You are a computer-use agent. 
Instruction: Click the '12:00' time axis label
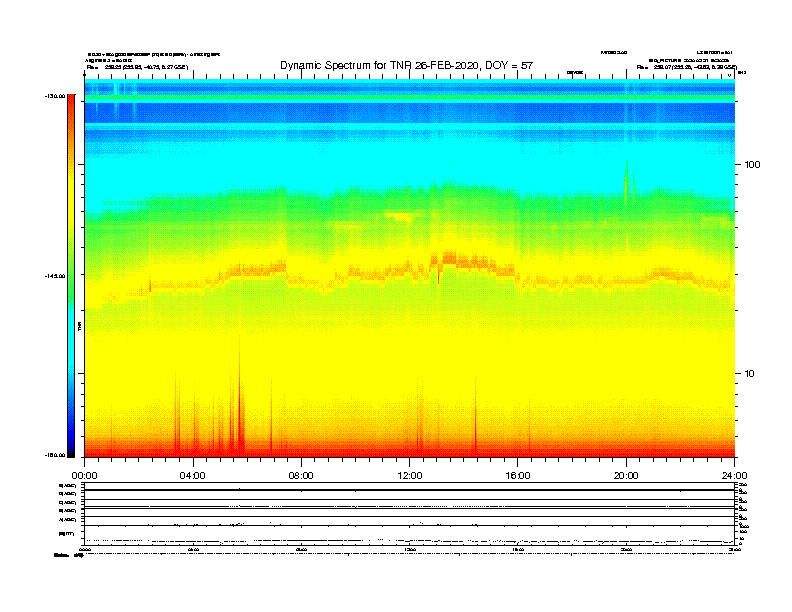[x=410, y=476]
